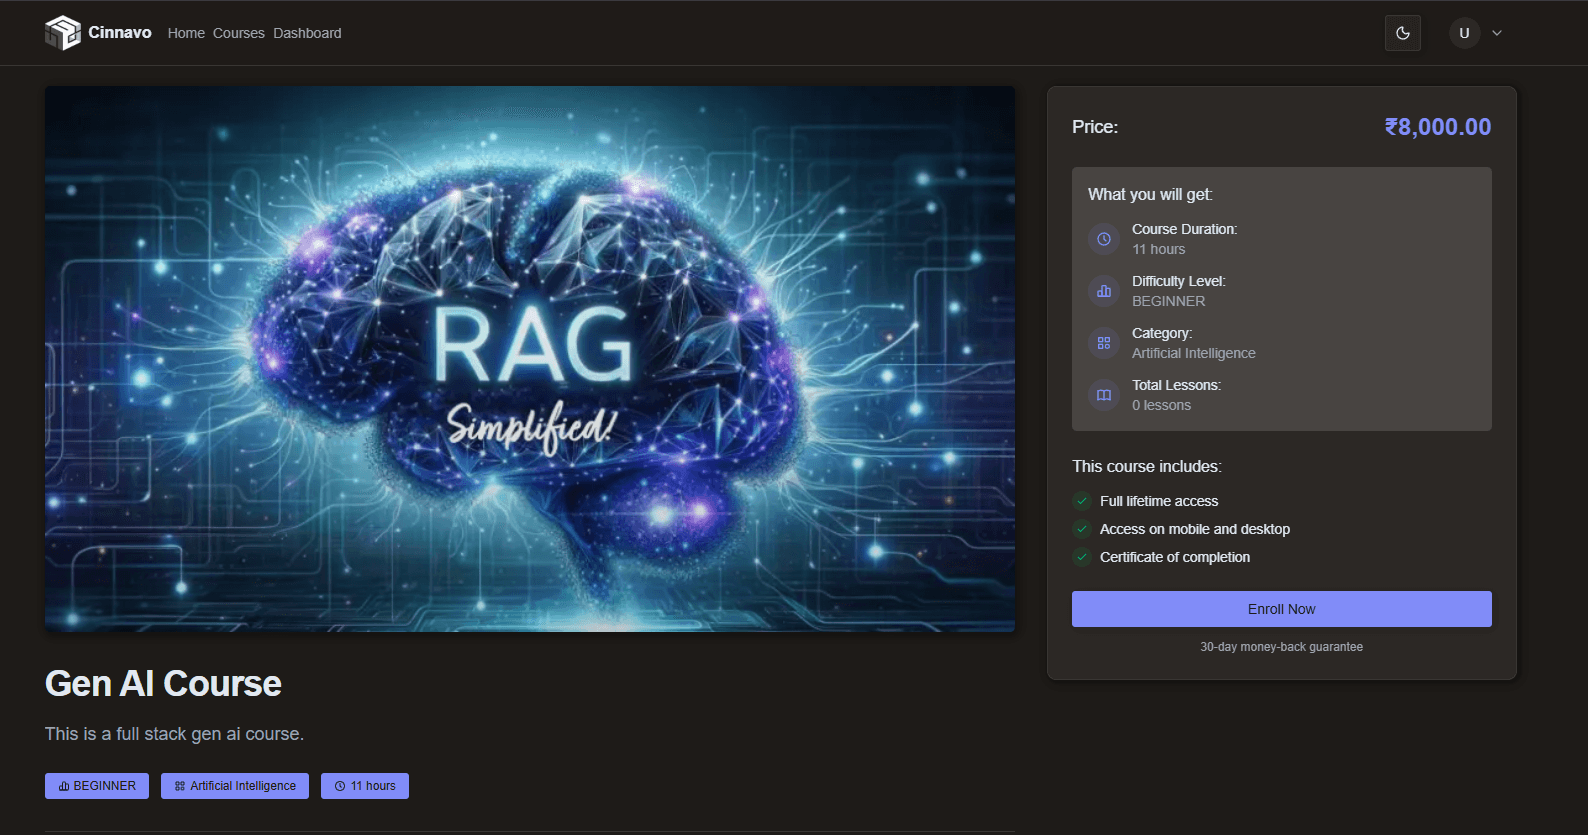1588x835 pixels.
Task: Navigate to the Dashboard link
Action: coord(307,33)
